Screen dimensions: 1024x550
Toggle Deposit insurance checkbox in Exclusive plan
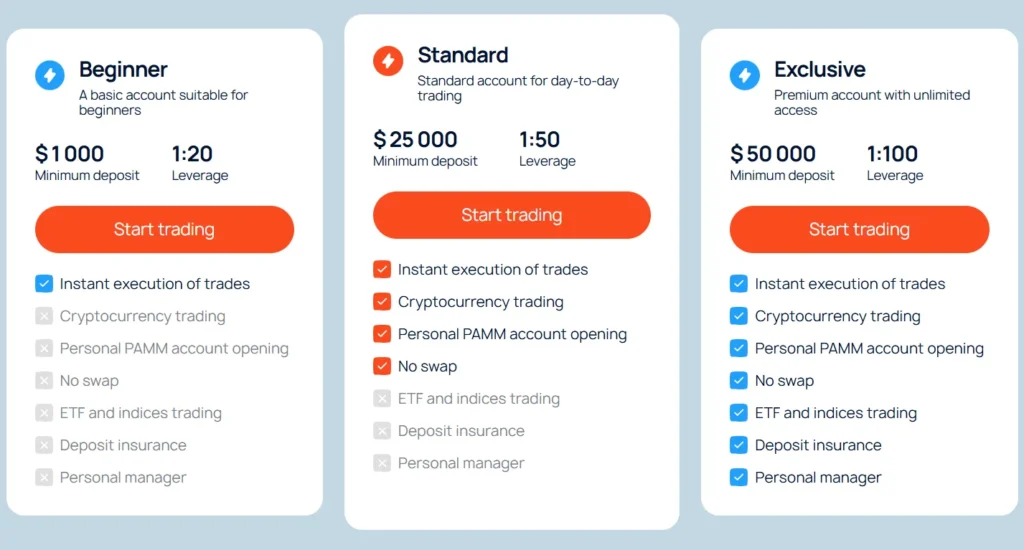click(x=739, y=445)
